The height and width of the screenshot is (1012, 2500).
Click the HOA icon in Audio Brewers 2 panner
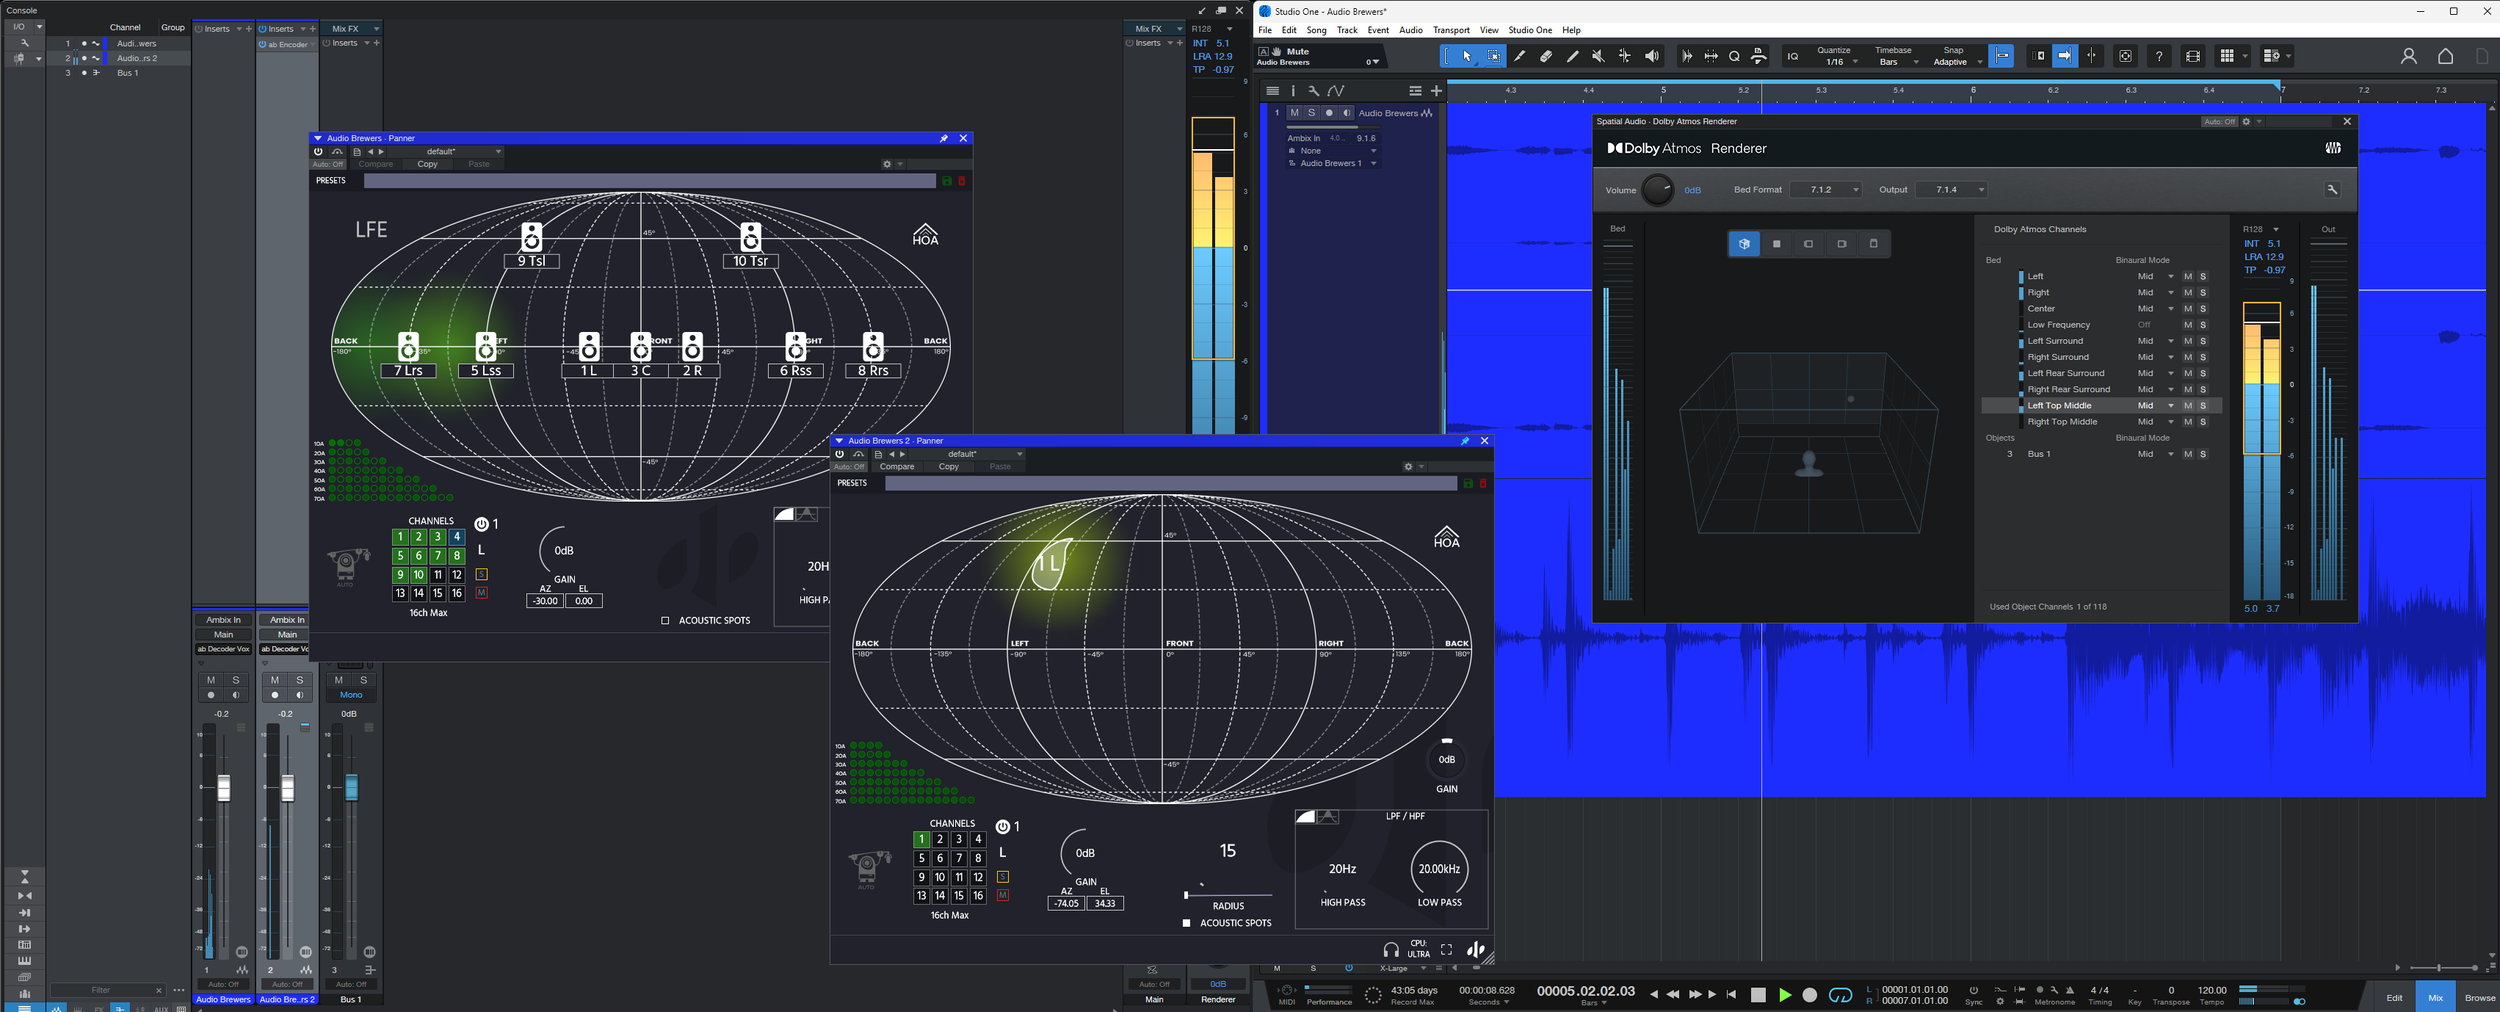point(1446,537)
